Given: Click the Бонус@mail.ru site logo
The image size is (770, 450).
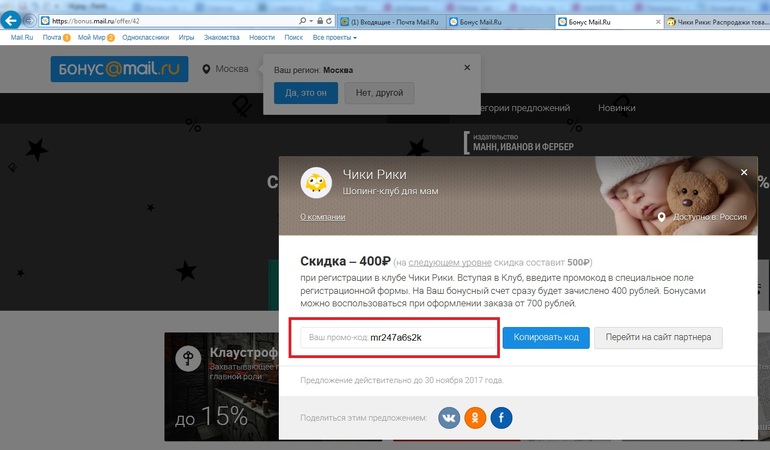Looking at the screenshot, I should pos(119,69).
